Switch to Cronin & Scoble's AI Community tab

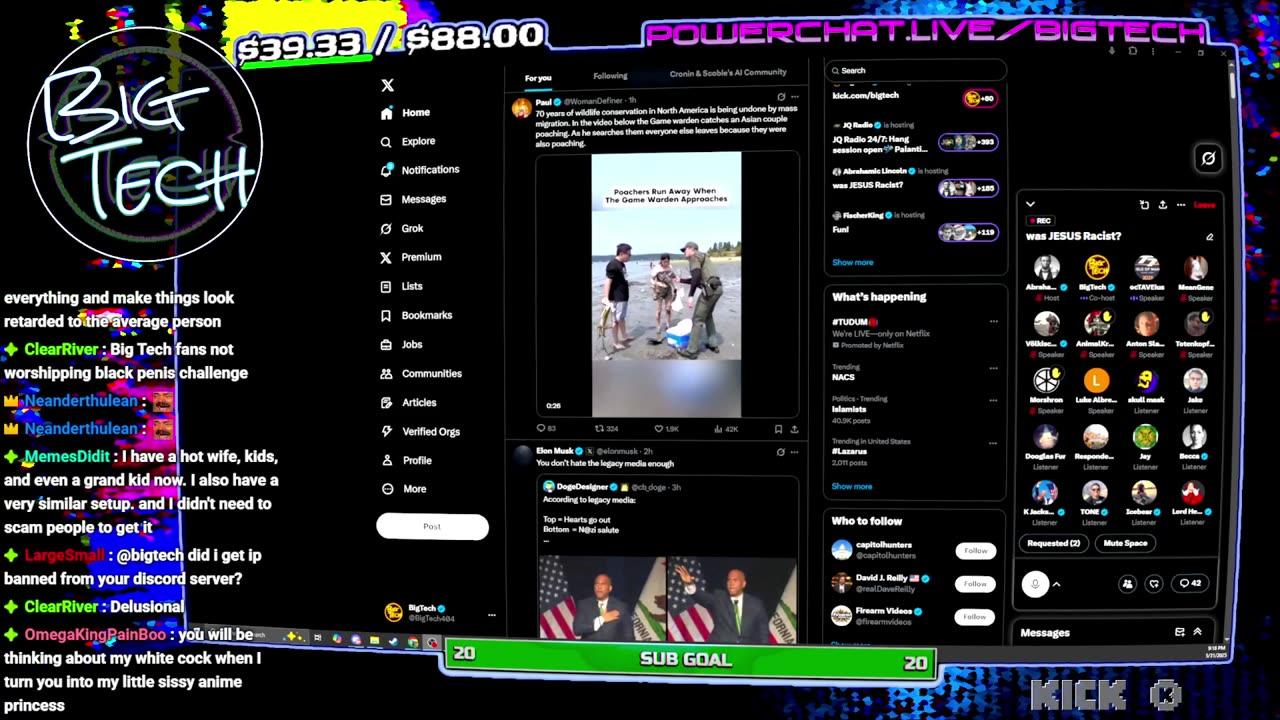(728, 73)
